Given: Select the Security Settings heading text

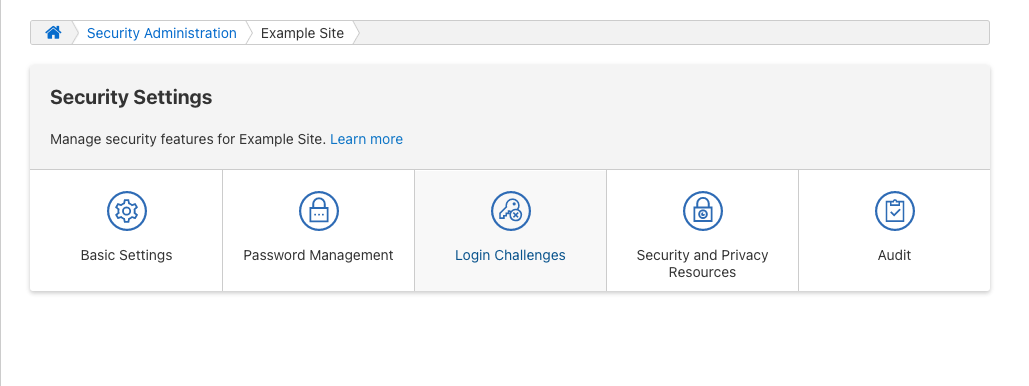Looking at the screenshot, I should pos(131,97).
